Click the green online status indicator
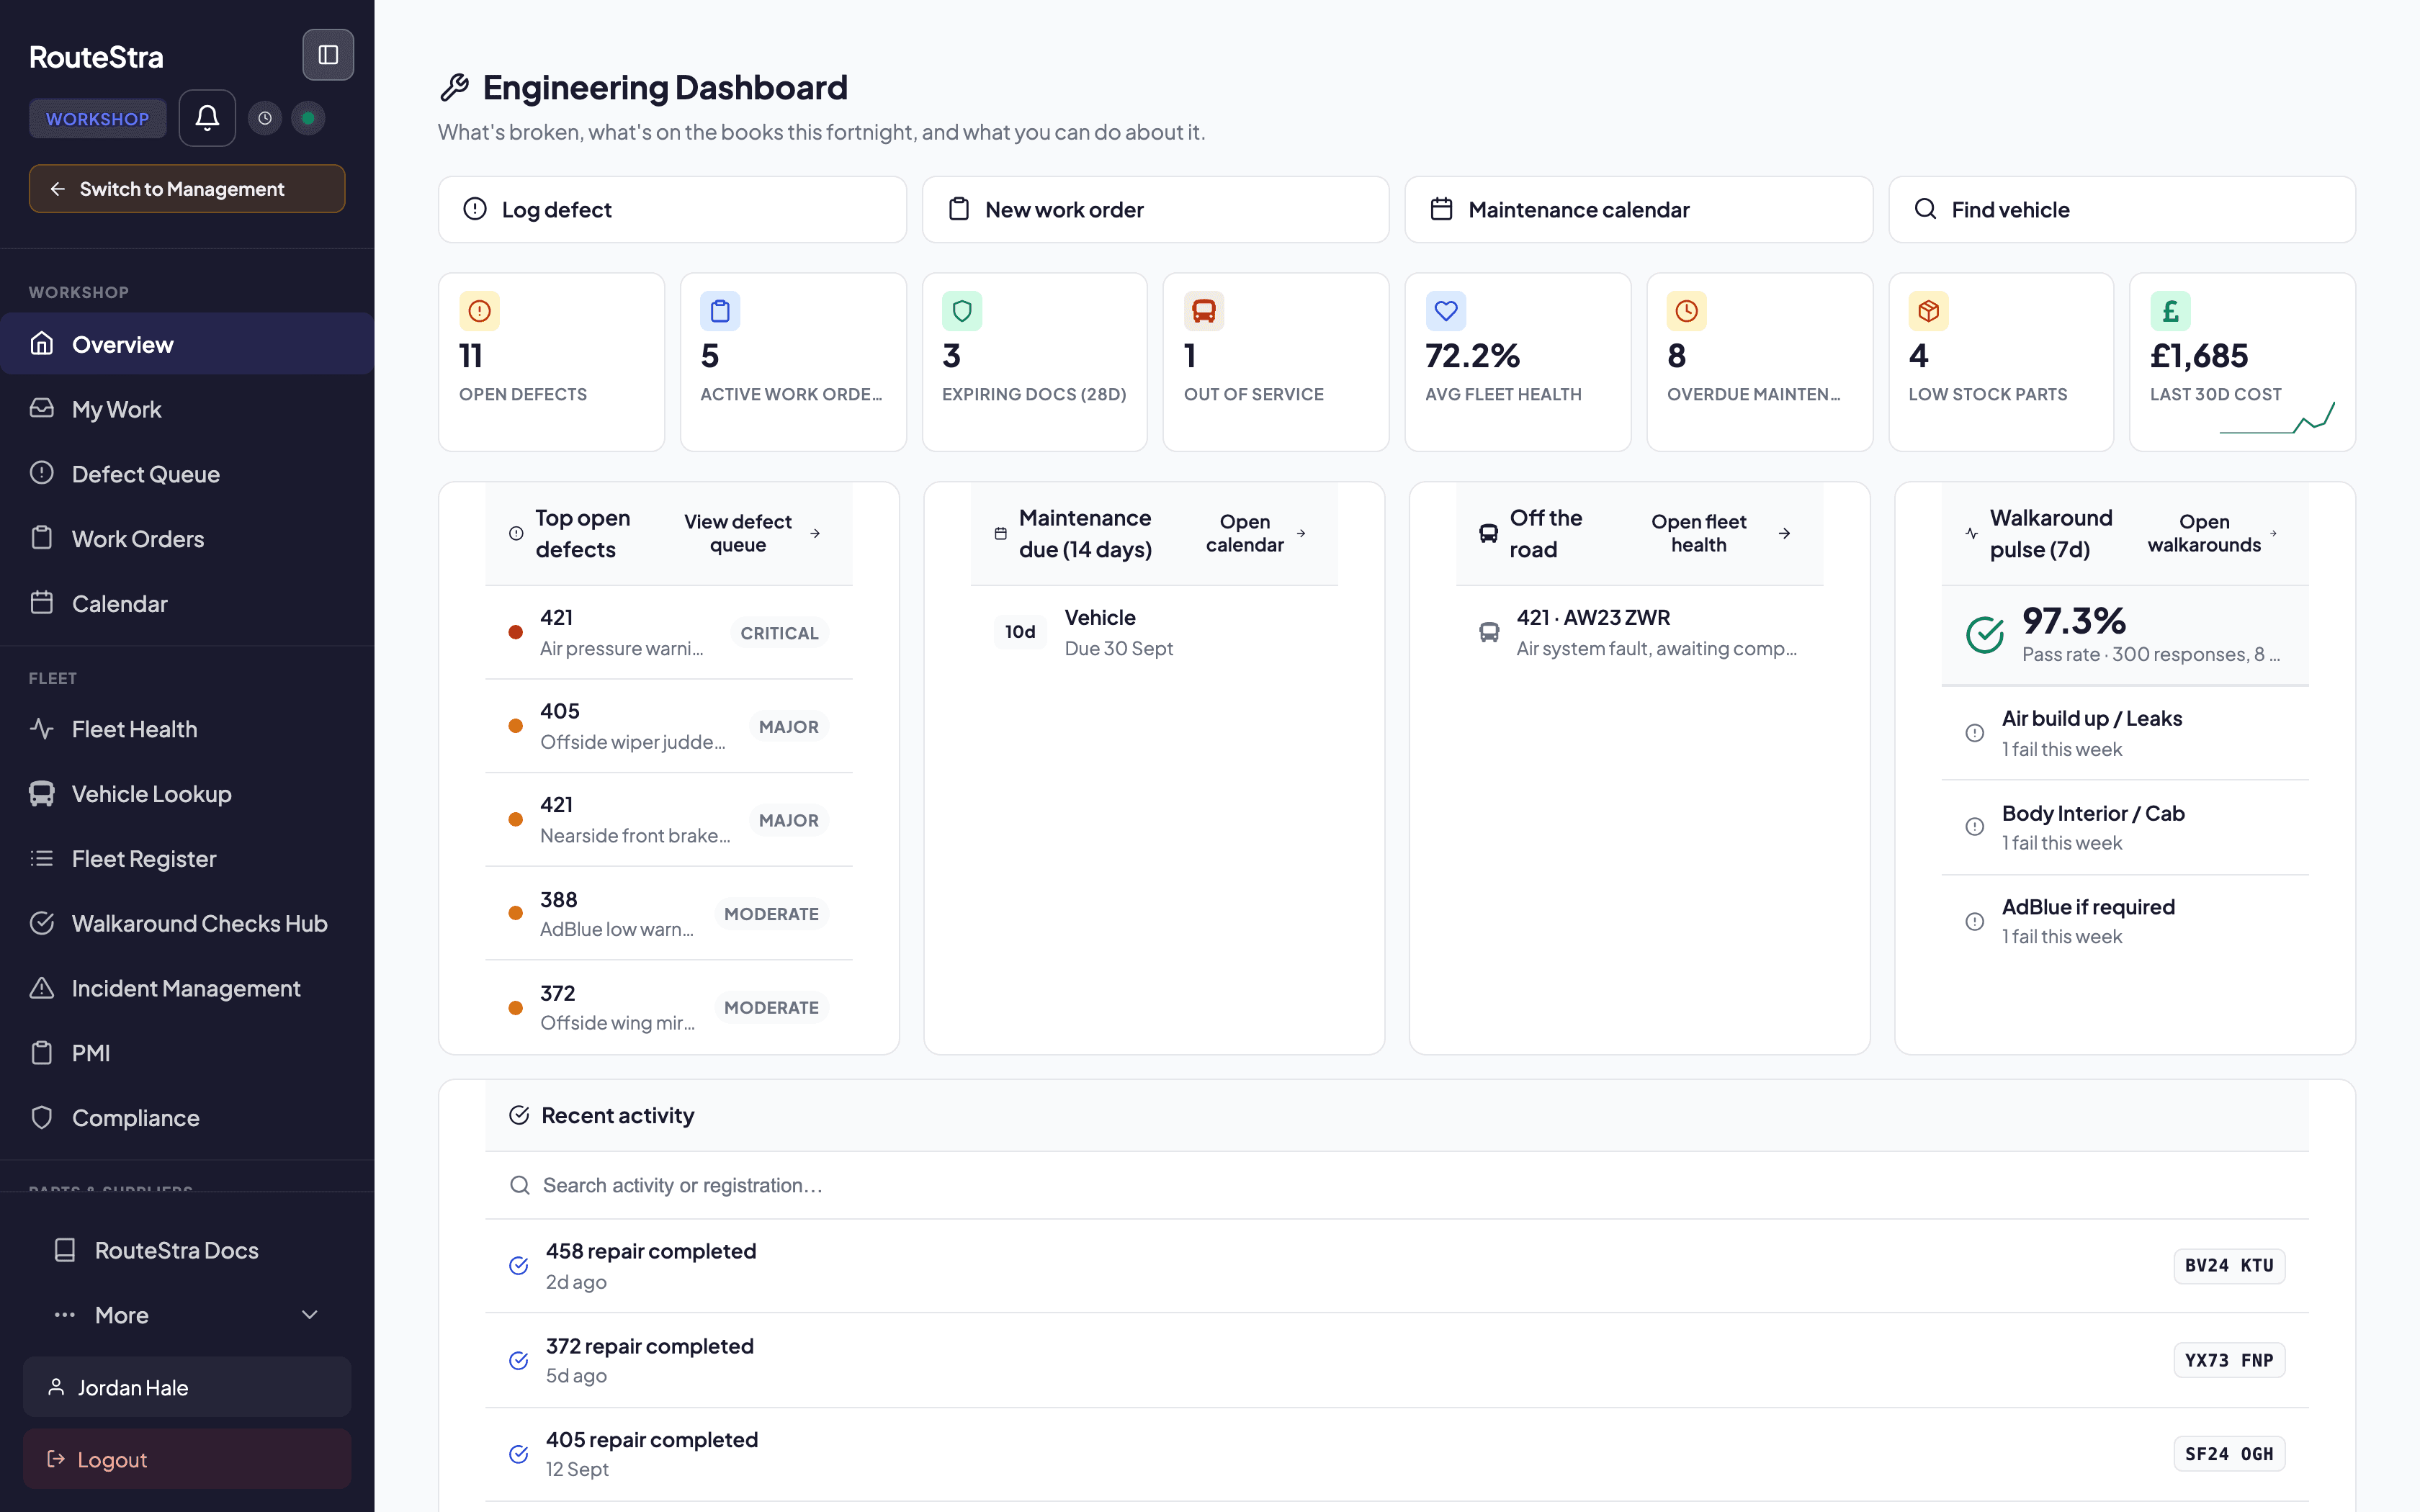This screenshot has height=1512, width=2420. (x=308, y=118)
